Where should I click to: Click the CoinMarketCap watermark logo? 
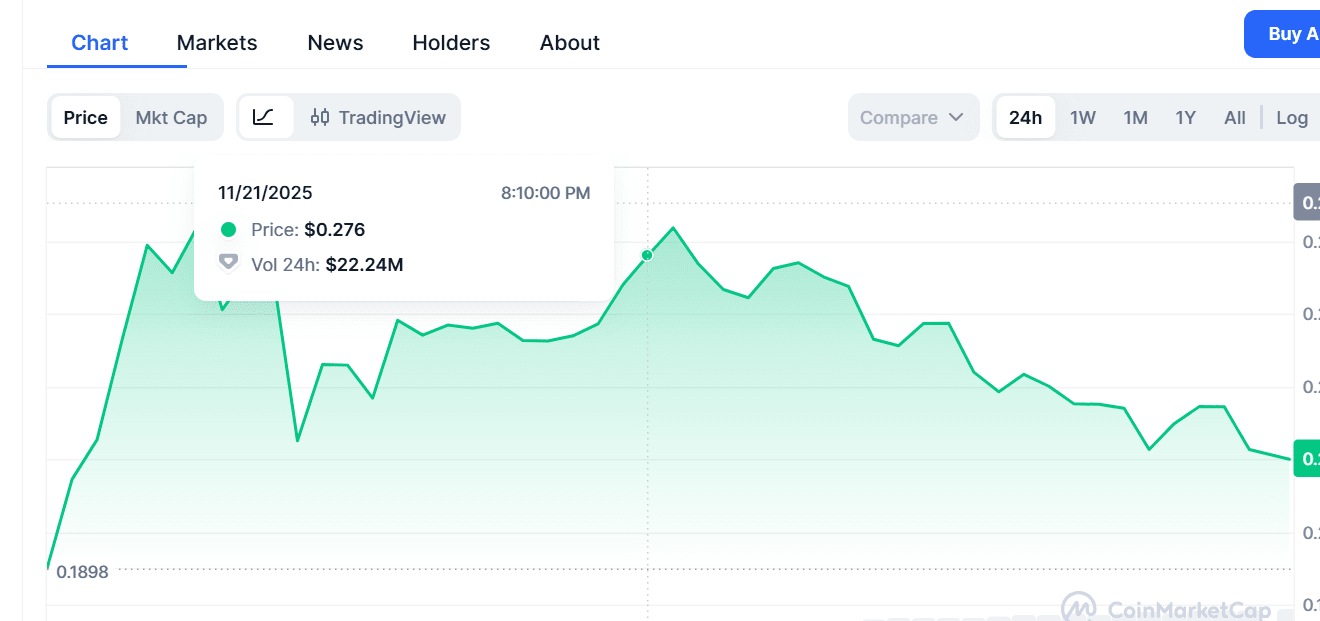[1078, 607]
